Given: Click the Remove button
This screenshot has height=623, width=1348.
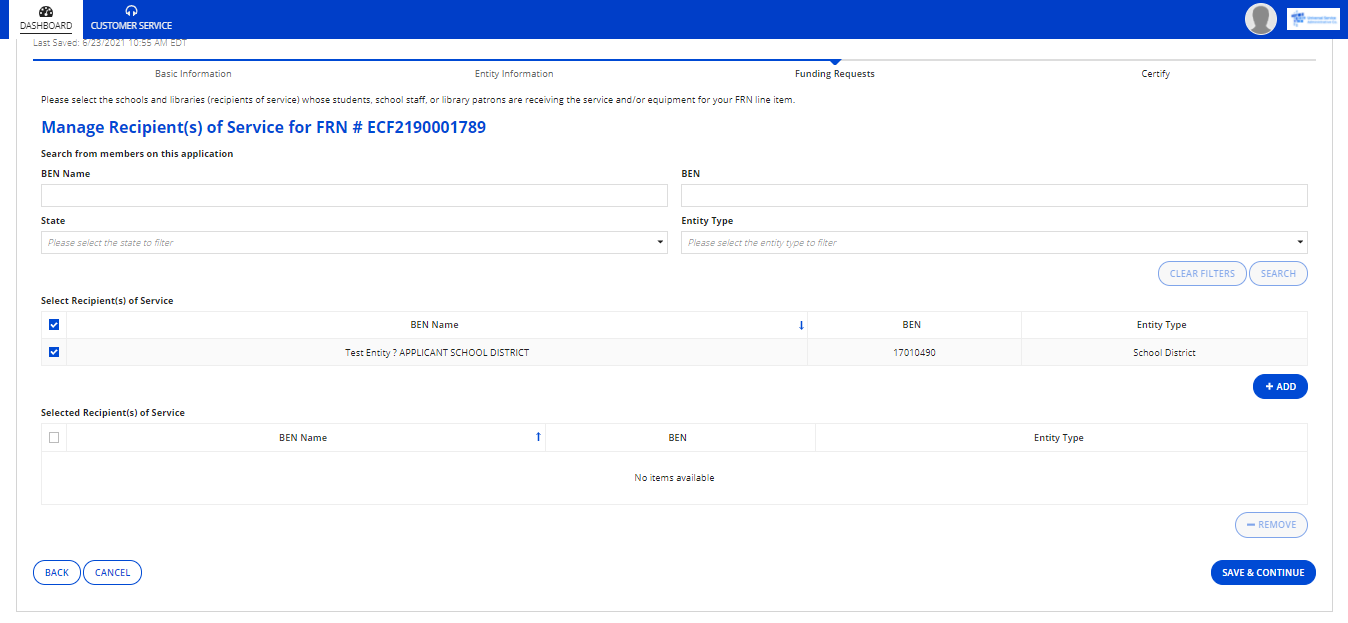Looking at the screenshot, I should [x=1271, y=524].
